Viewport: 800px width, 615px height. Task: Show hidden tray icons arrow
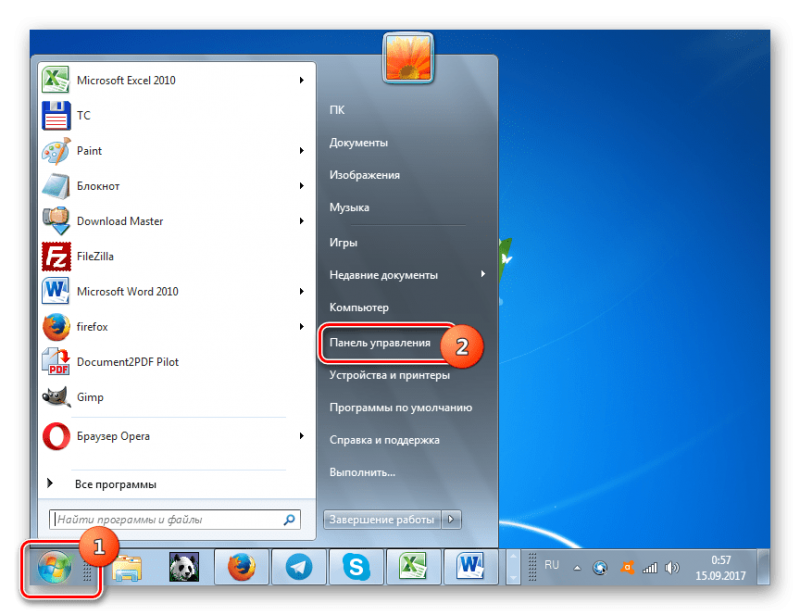577,568
